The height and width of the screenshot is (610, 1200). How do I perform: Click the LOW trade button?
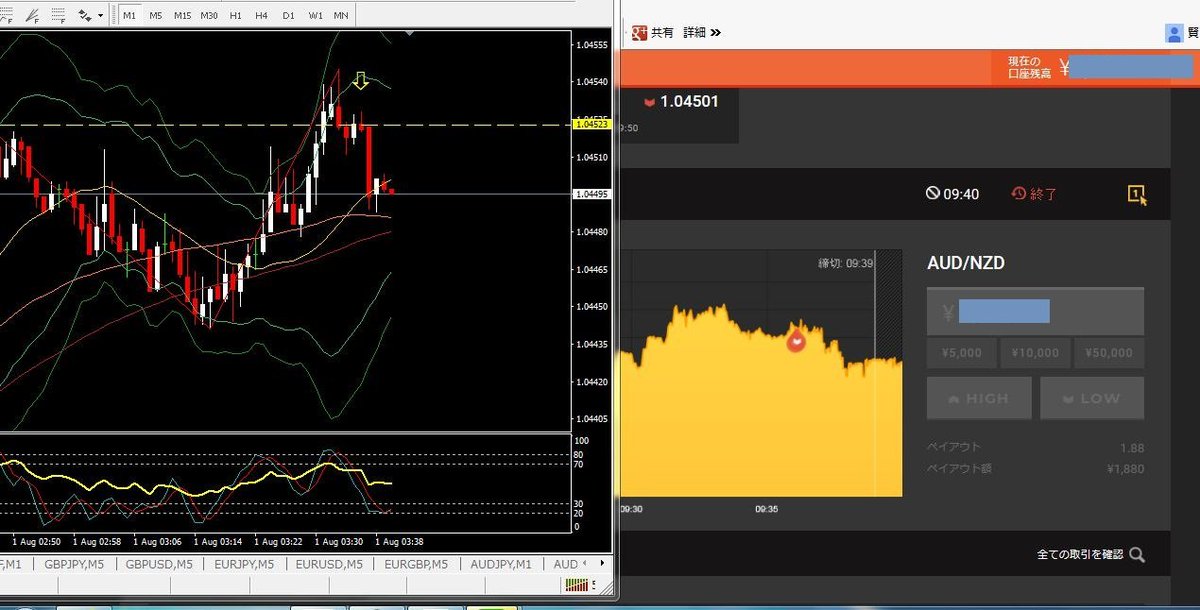point(1092,398)
